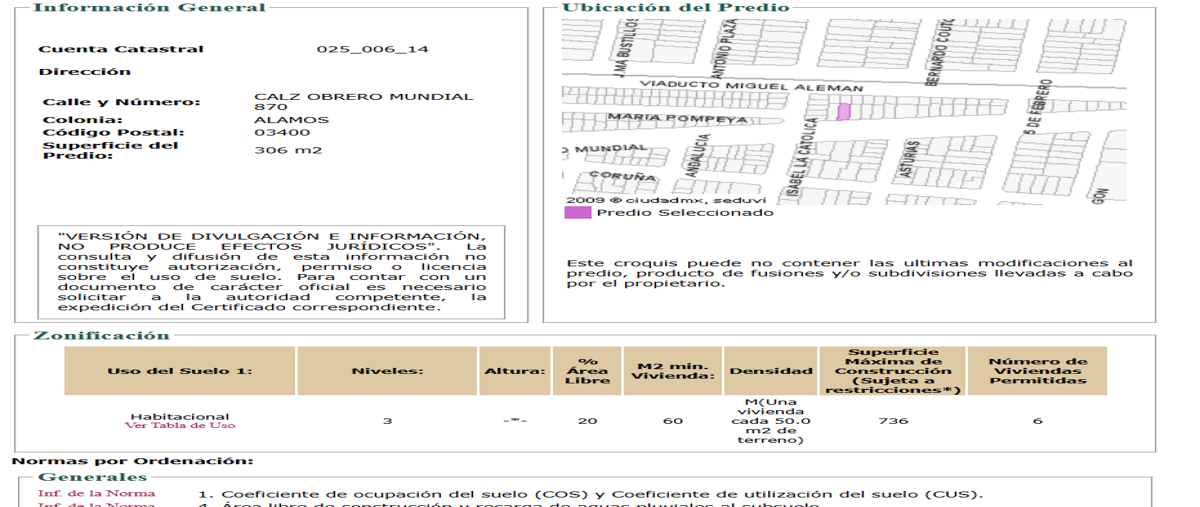Screen dimensions: 1200x507
Task: Open the Ver Tabla de Uso link
Action: tap(180, 426)
